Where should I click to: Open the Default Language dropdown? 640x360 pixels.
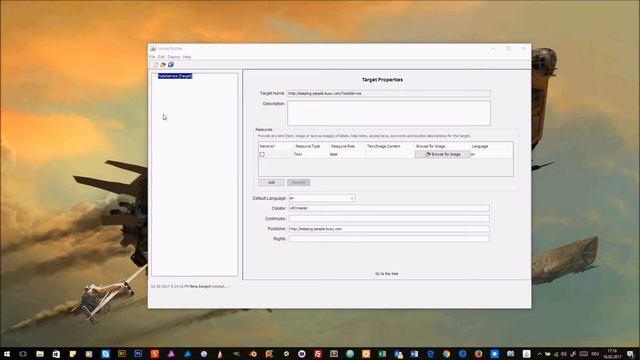(x=322, y=198)
